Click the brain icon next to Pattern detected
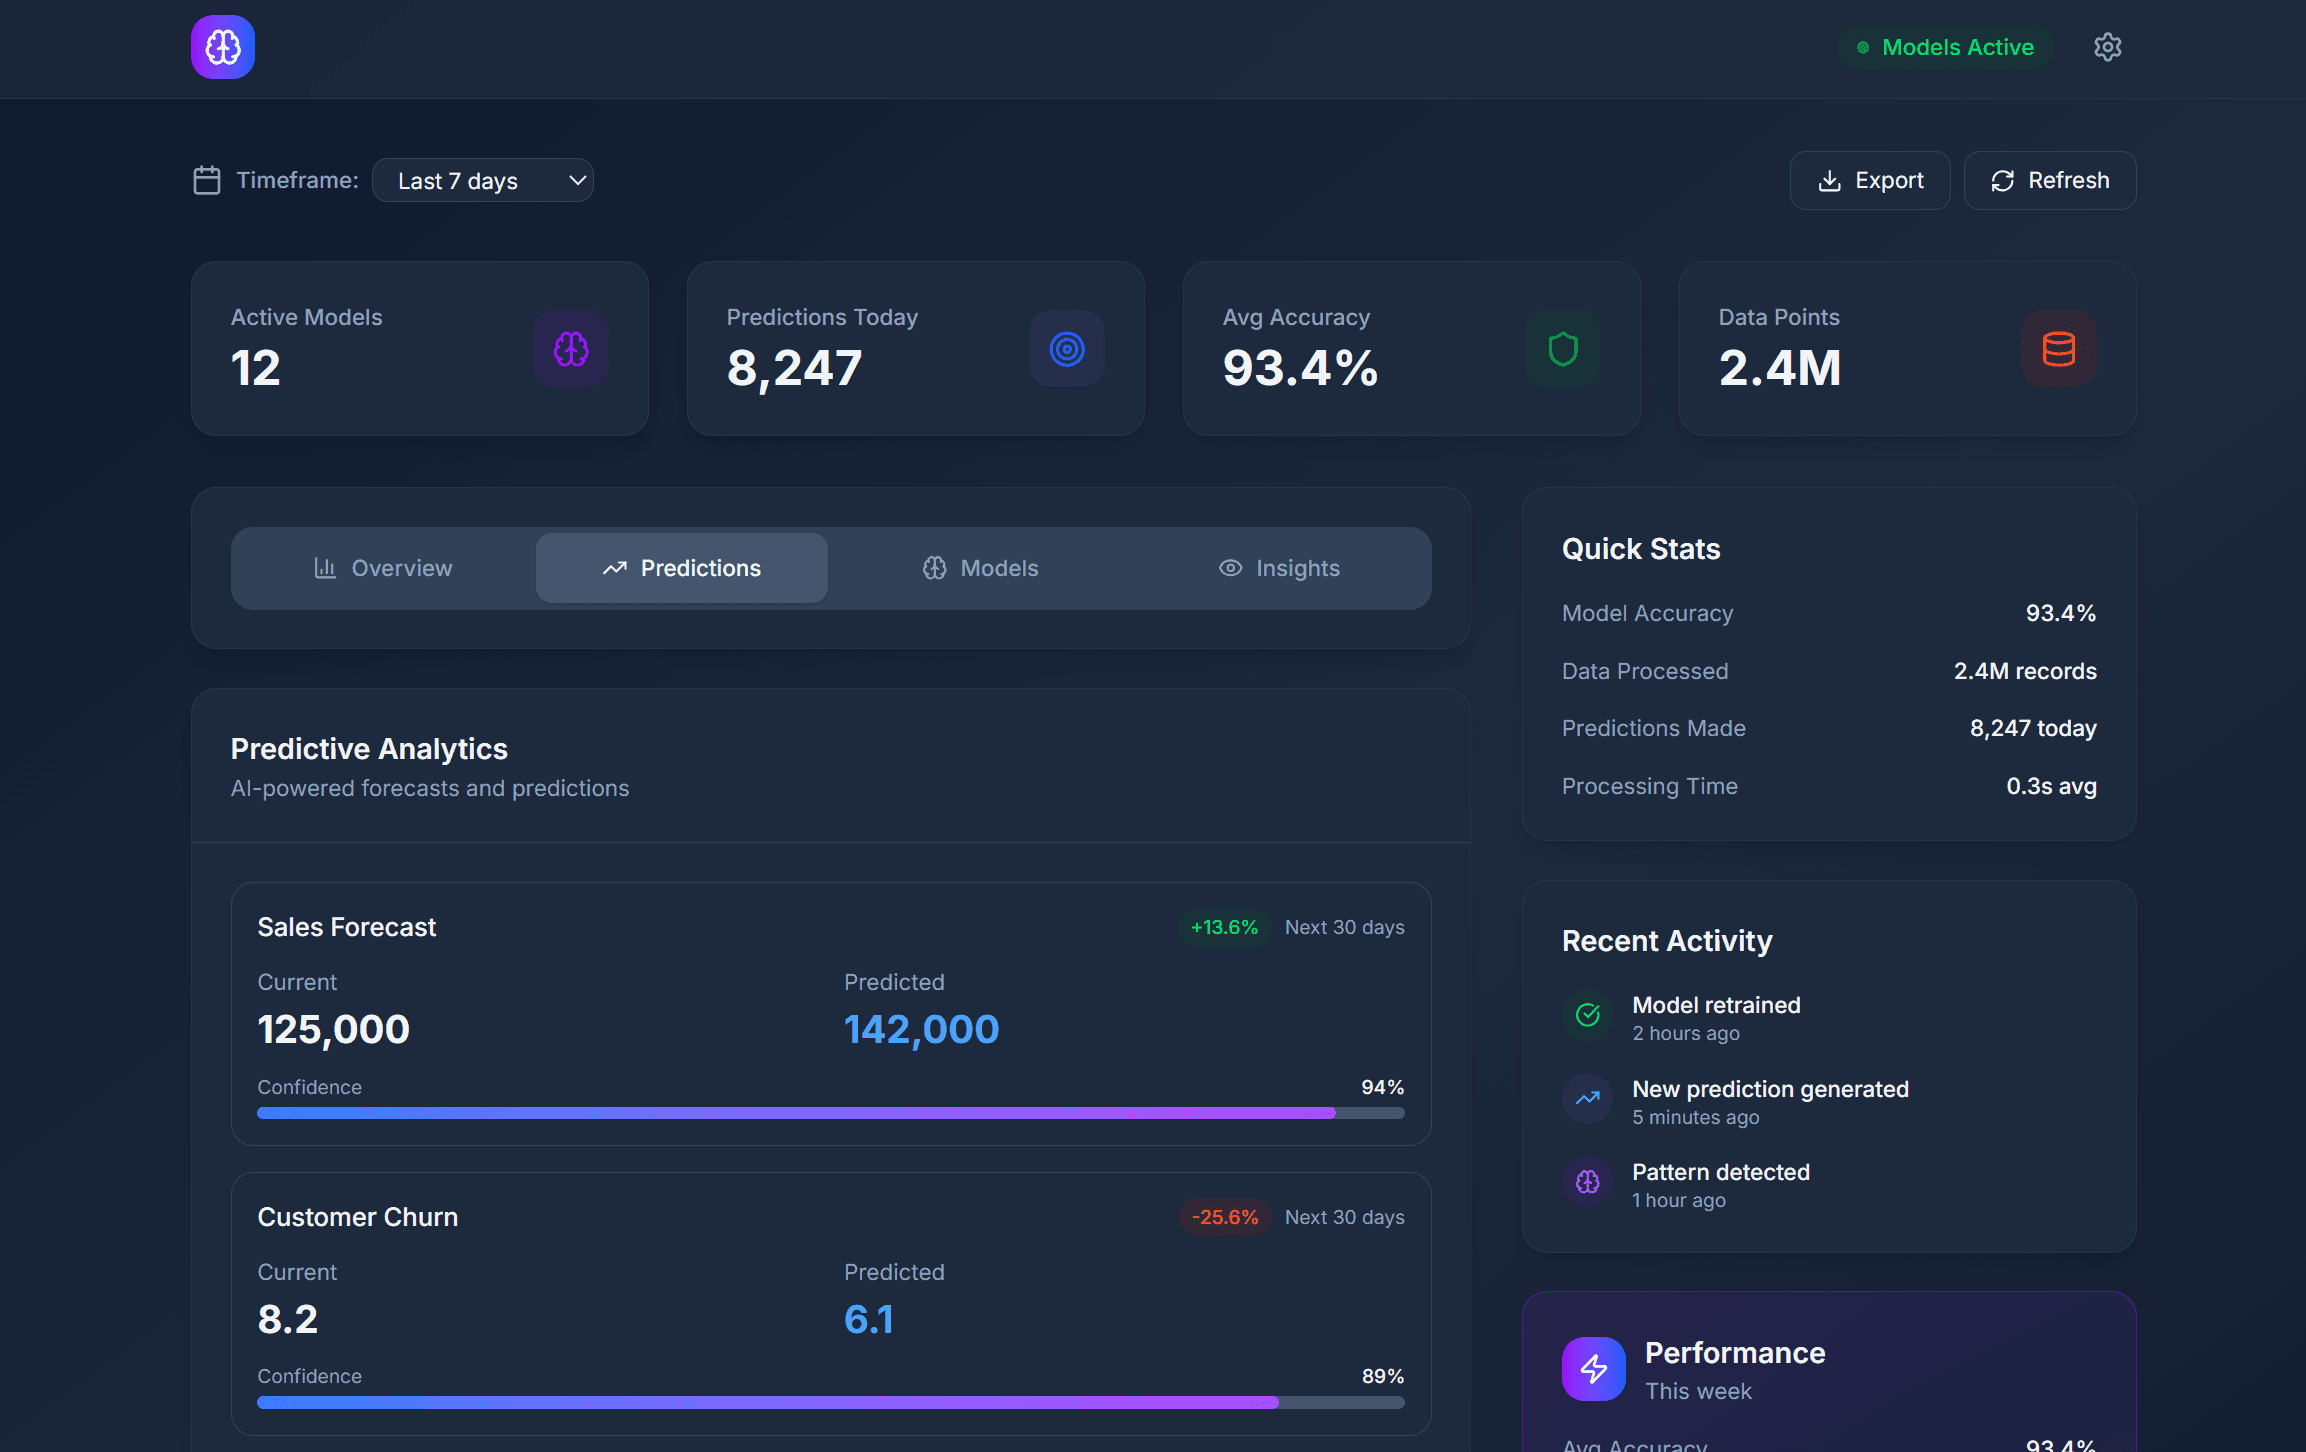Screen dimensions: 2306x1452 1588,1182
